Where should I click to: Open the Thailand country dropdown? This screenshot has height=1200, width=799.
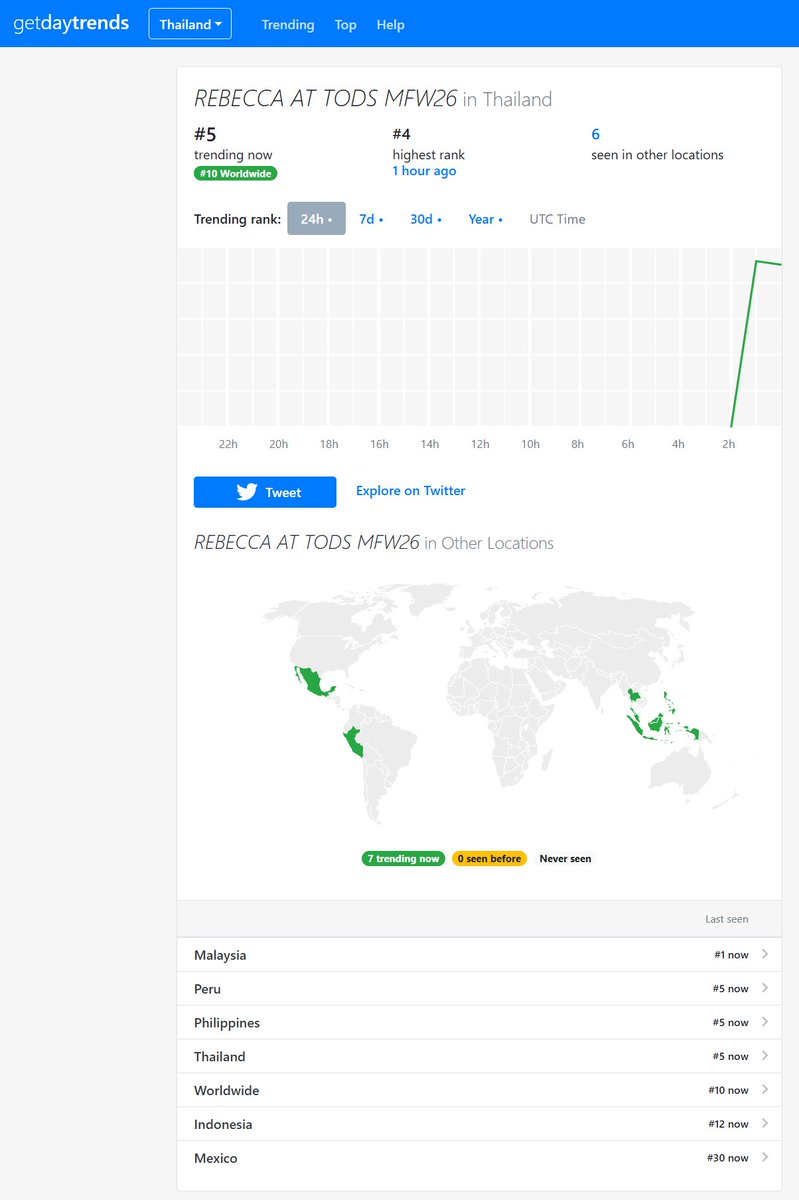tap(190, 24)
